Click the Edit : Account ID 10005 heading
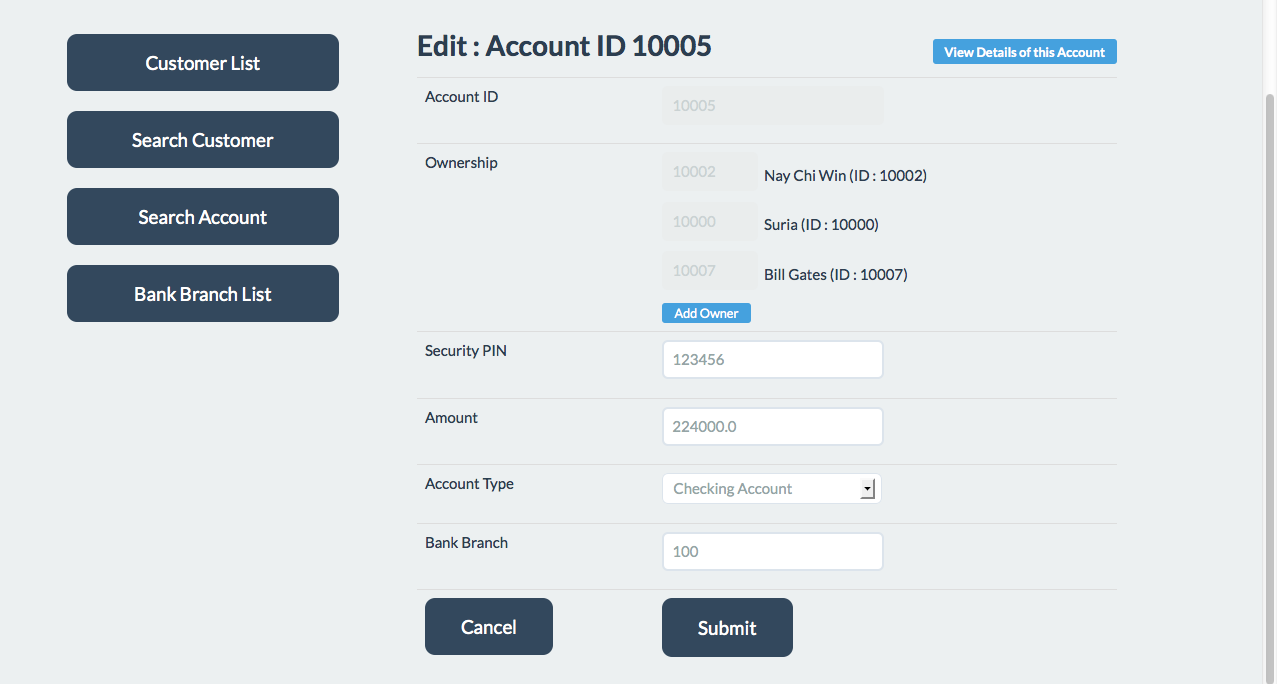 (563, 46)
